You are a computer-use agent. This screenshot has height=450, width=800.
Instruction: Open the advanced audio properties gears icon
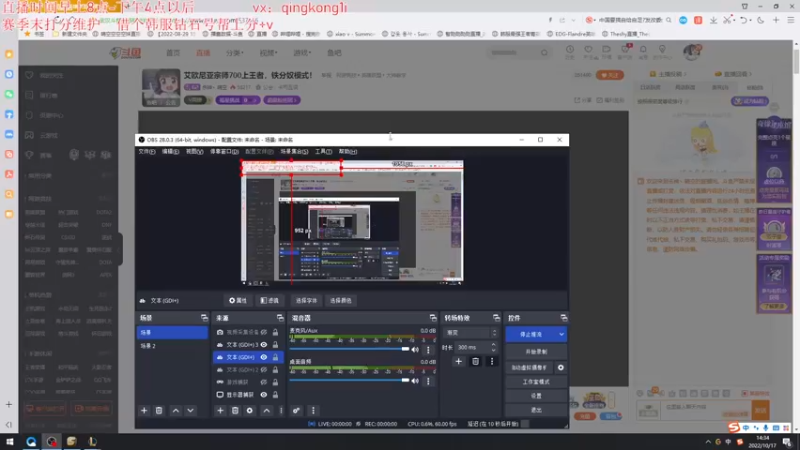point(296,411)
